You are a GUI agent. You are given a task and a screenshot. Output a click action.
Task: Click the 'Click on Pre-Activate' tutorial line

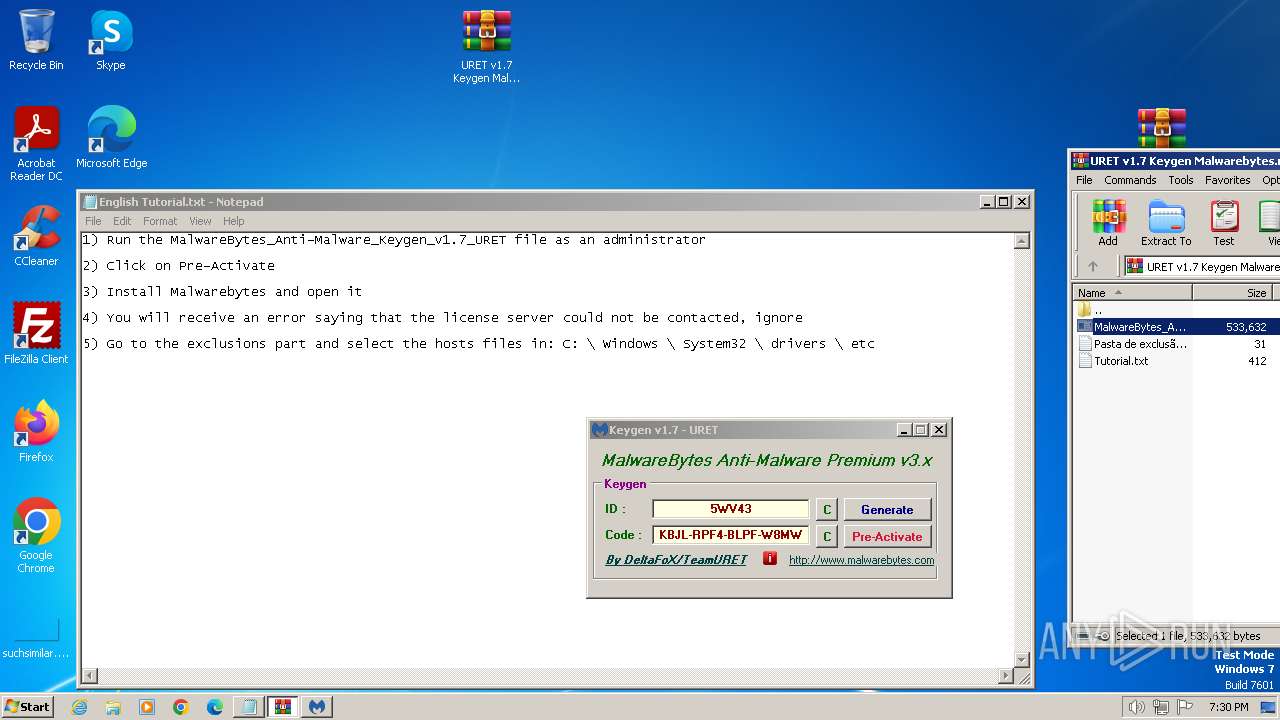click(x=178, y=266)
